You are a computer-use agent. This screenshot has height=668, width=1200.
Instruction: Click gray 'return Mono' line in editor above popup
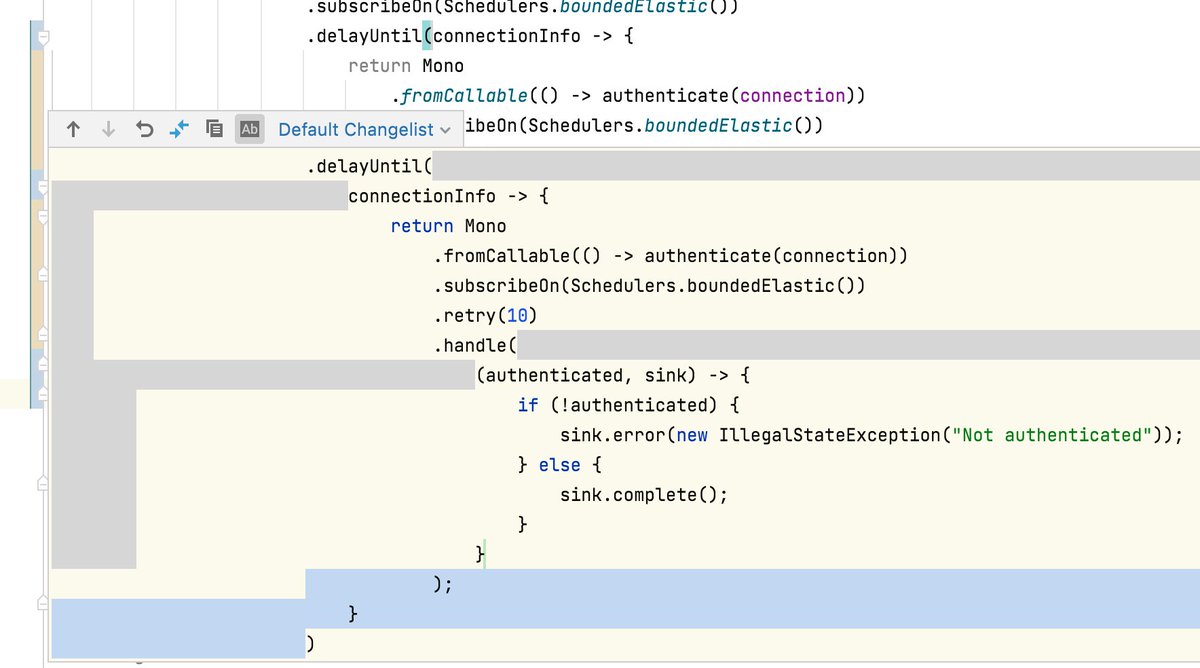[406, 66]
